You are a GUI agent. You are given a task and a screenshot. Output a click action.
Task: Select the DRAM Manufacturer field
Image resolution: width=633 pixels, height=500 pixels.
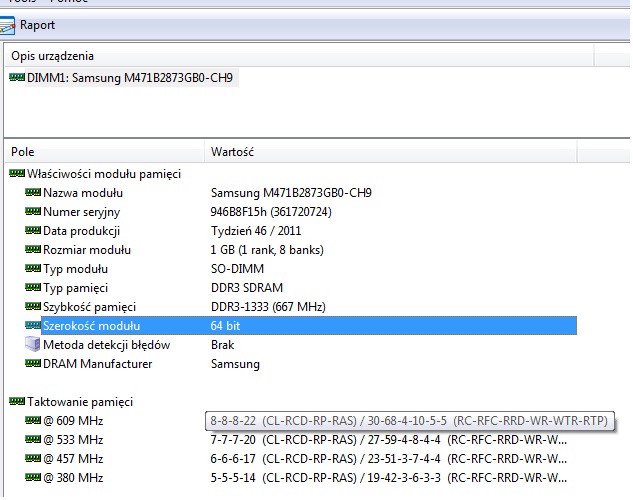pos(98,364)
